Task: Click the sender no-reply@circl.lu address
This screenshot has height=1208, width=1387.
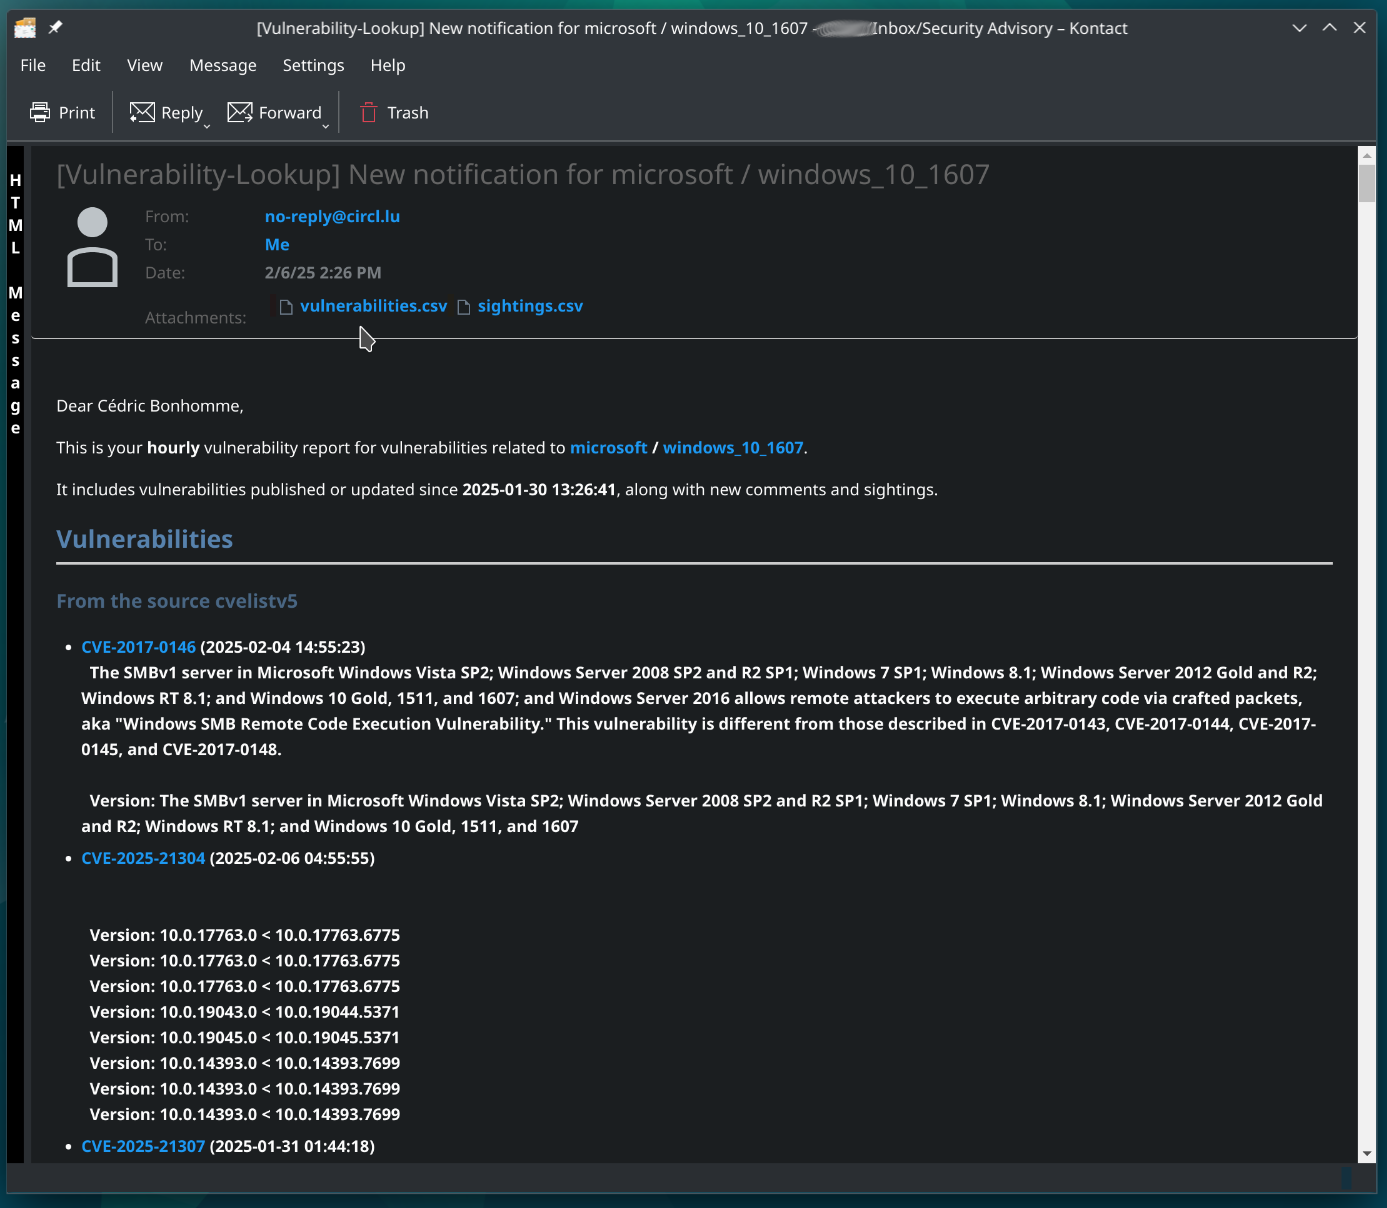Action: tap(332, 216)
